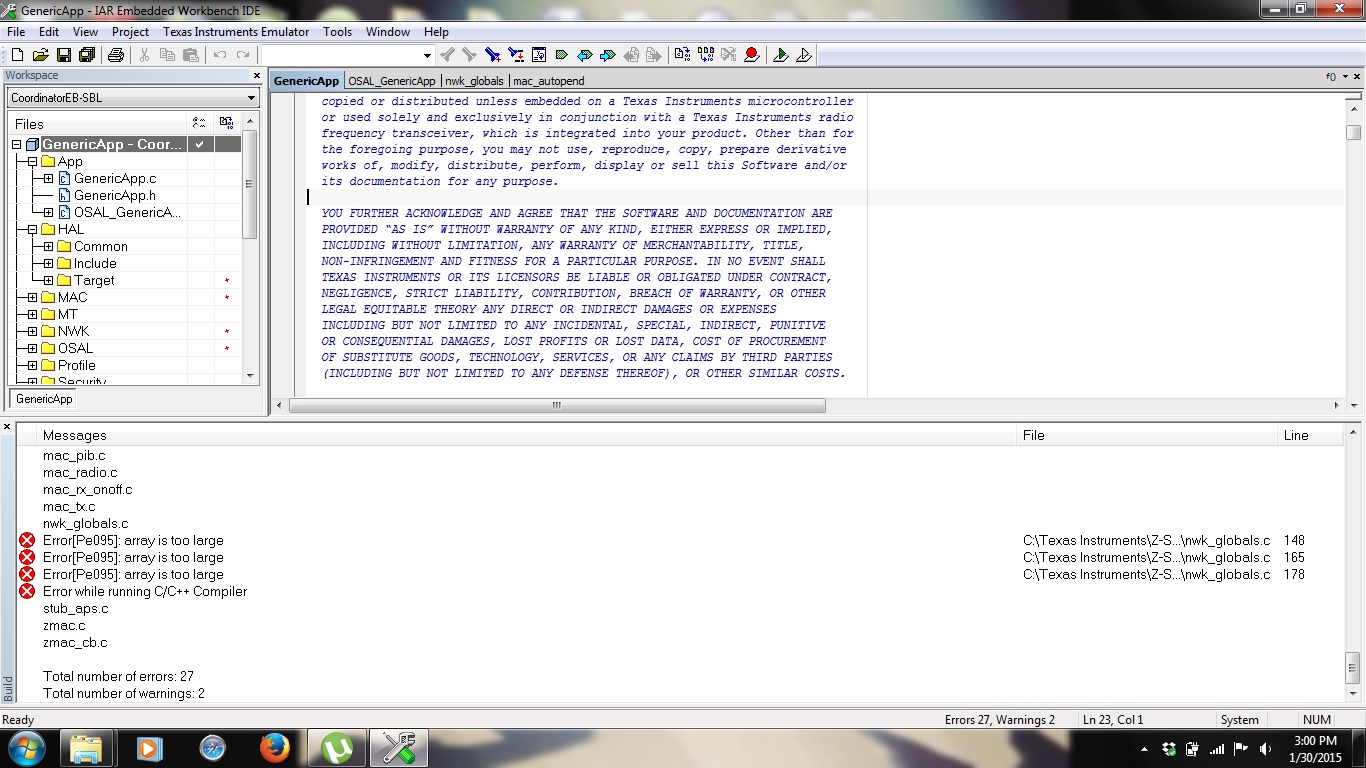Open the toolbar quick search dropdown
The width and height of the screenshot is (1366, 768).
(x=427, y=55)
